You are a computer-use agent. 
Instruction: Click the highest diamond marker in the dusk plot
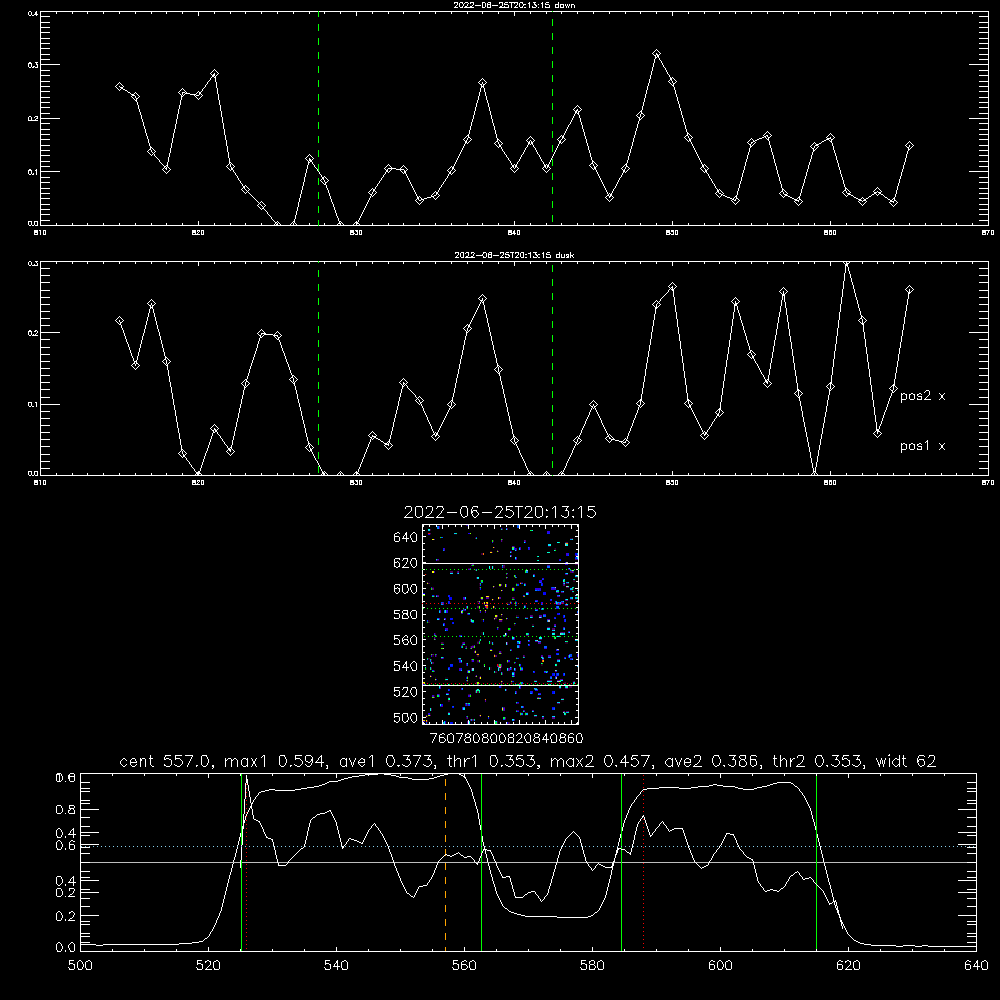coord(846,263)
